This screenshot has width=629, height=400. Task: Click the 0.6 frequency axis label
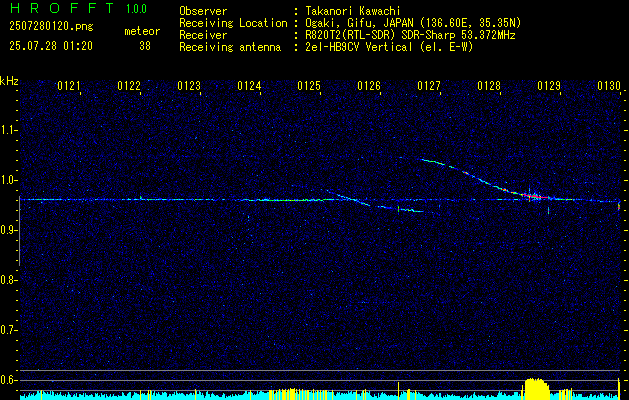[8, 380]
